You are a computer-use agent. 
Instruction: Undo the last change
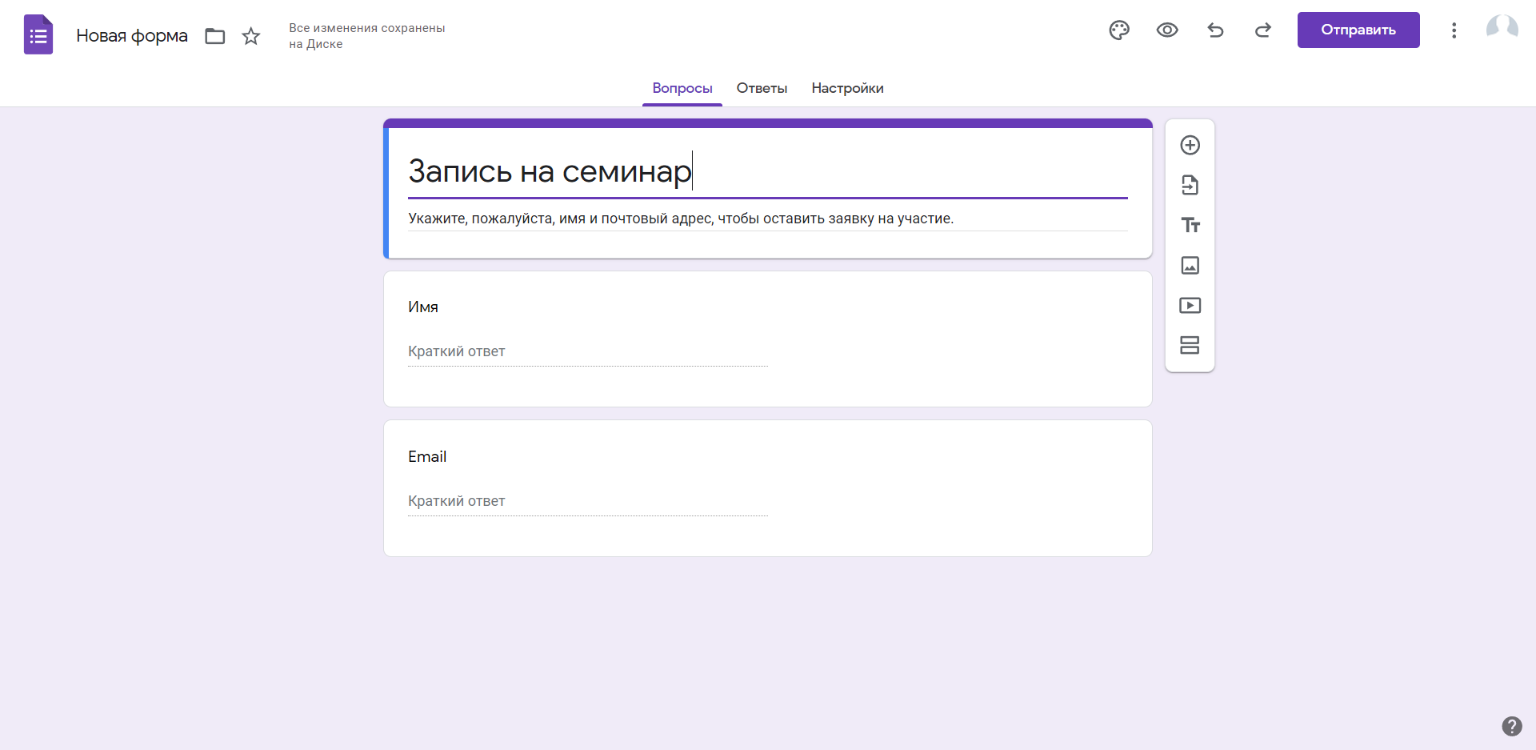point(1215,30)
